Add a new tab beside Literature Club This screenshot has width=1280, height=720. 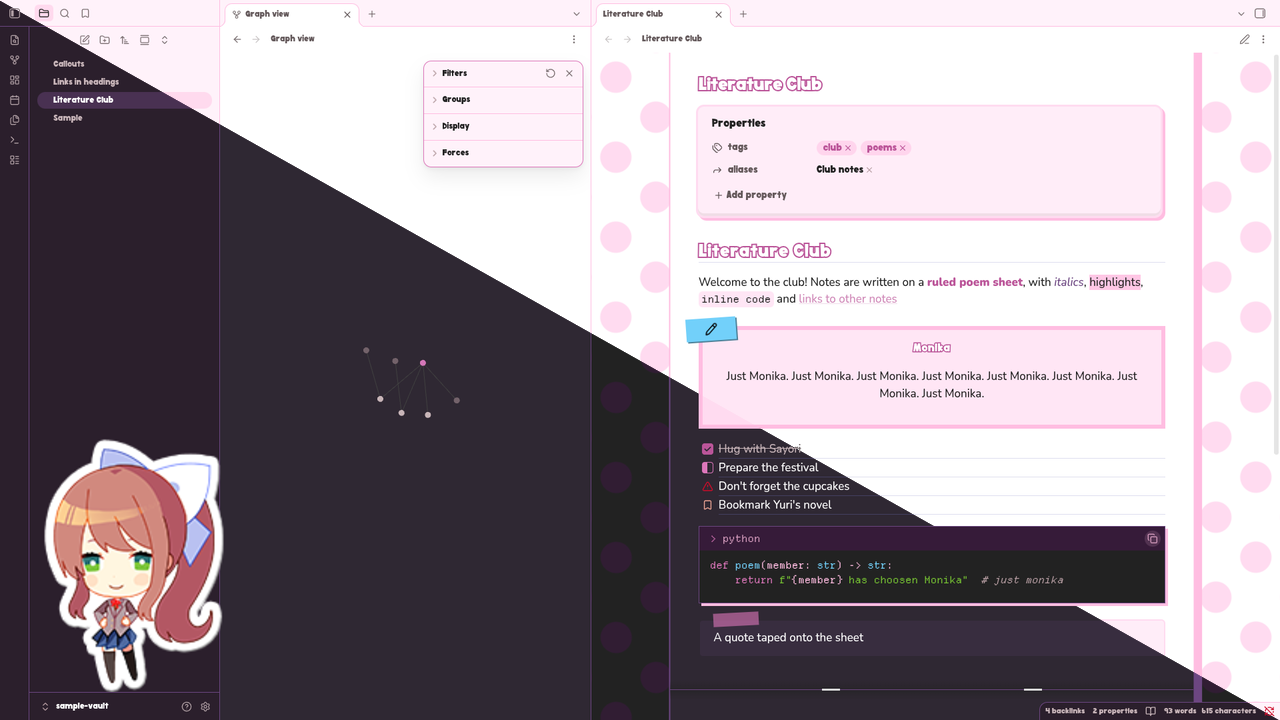pos(743,14)
